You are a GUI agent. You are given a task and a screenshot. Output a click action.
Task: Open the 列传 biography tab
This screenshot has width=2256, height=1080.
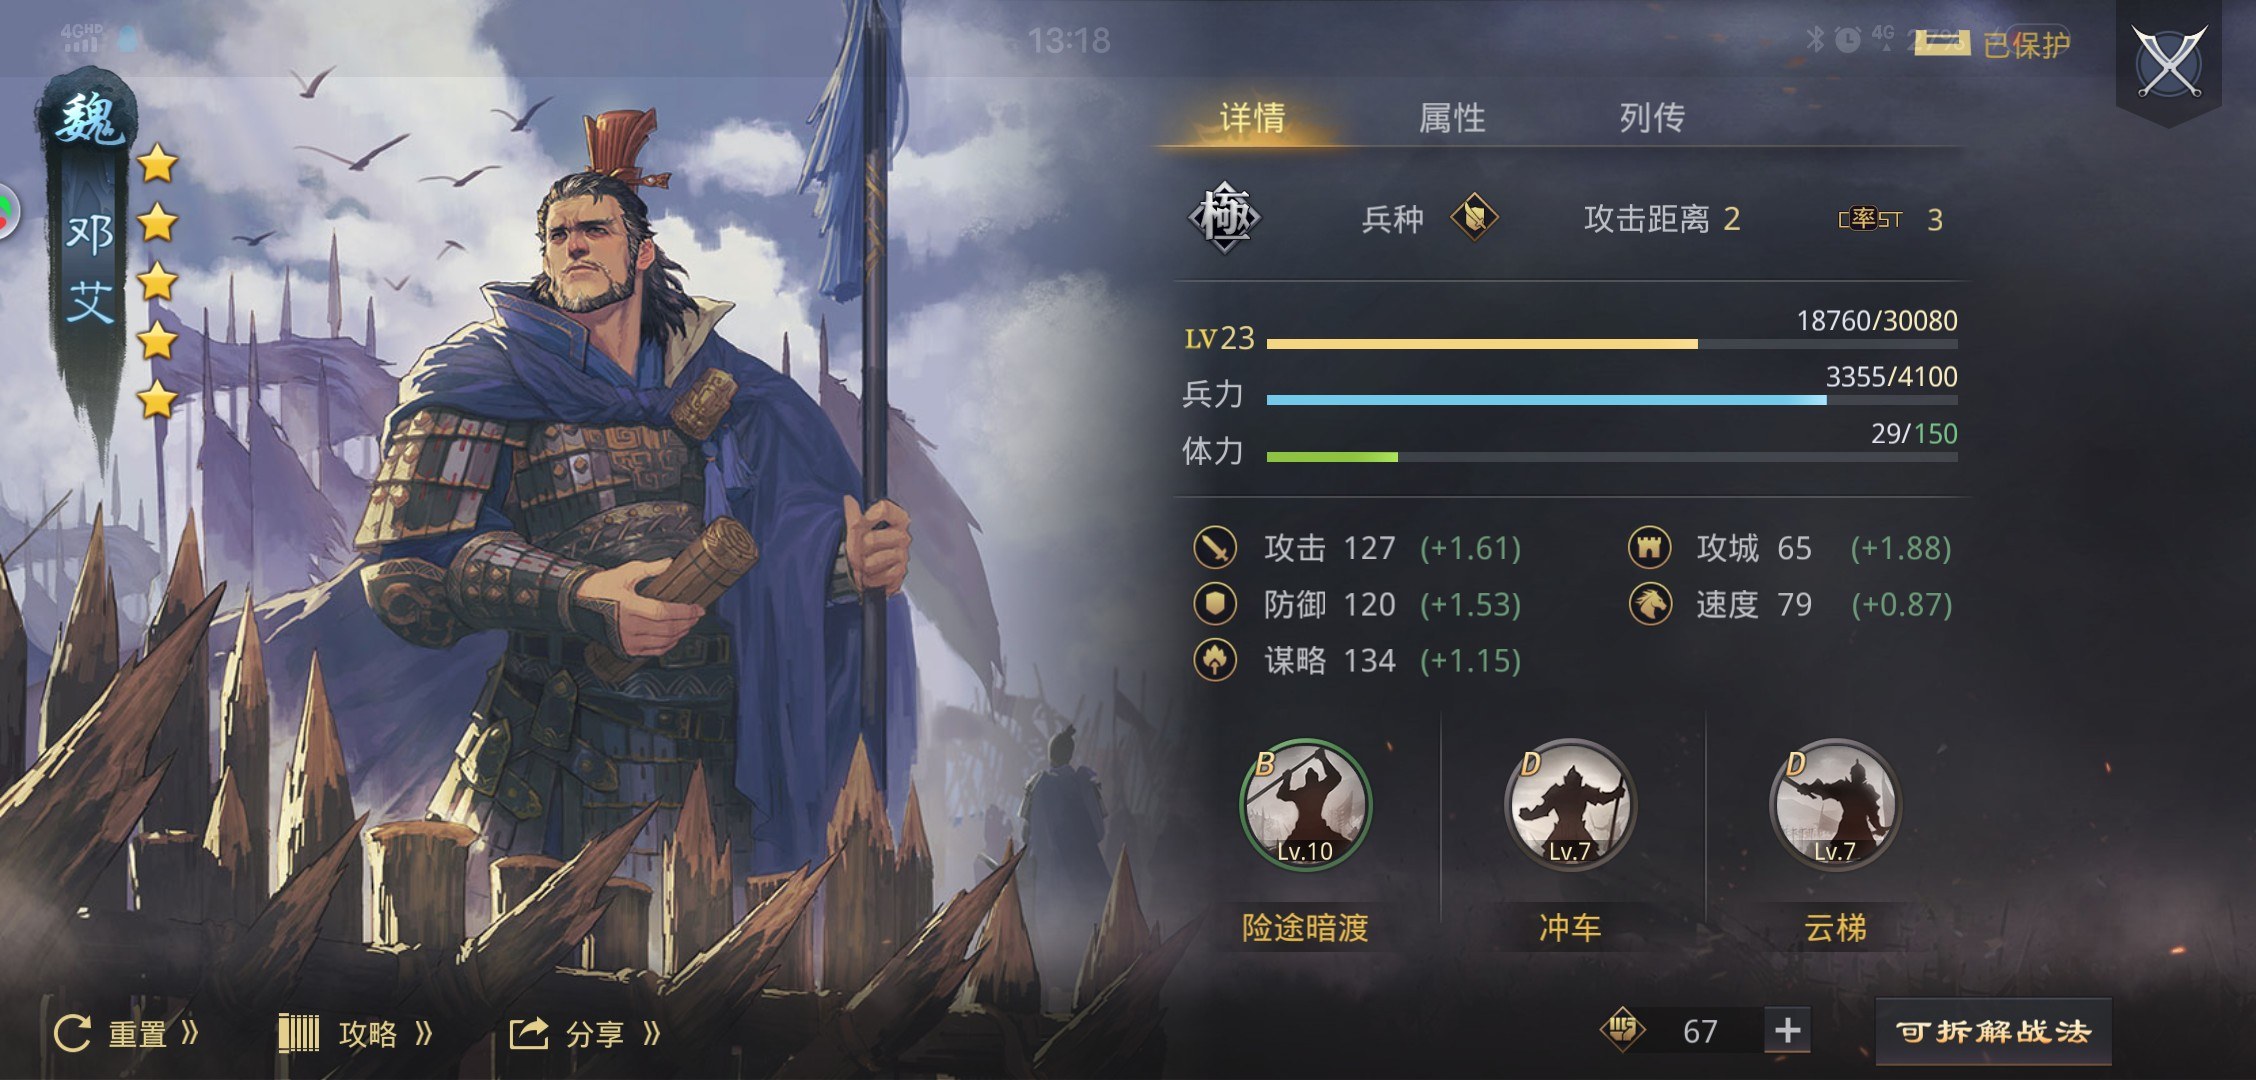pyautogui.click(x=1652, y=118)
